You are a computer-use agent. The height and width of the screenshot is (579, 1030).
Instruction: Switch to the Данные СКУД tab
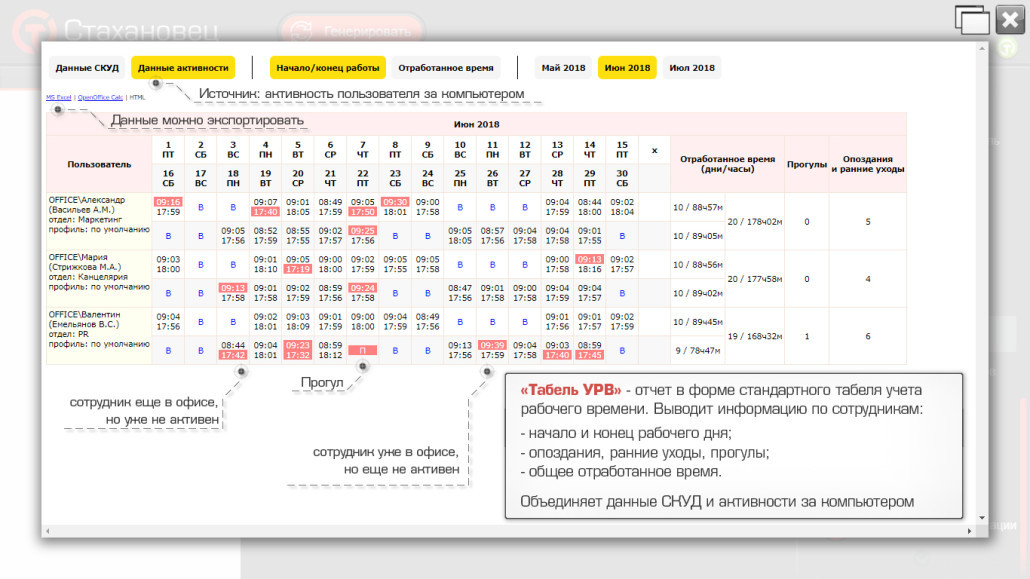pos(87,68)
